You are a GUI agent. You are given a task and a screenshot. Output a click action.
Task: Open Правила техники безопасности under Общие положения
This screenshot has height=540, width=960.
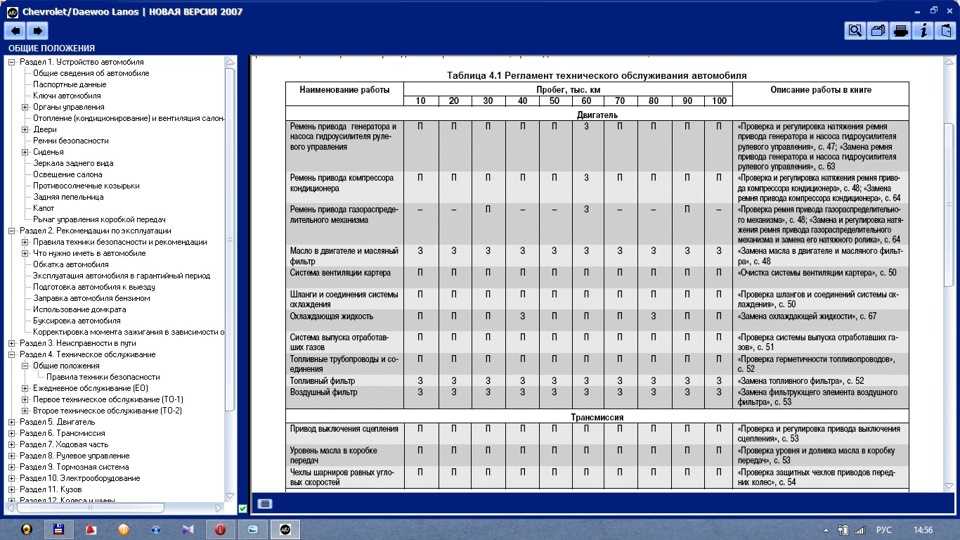(x=103, y=377)
